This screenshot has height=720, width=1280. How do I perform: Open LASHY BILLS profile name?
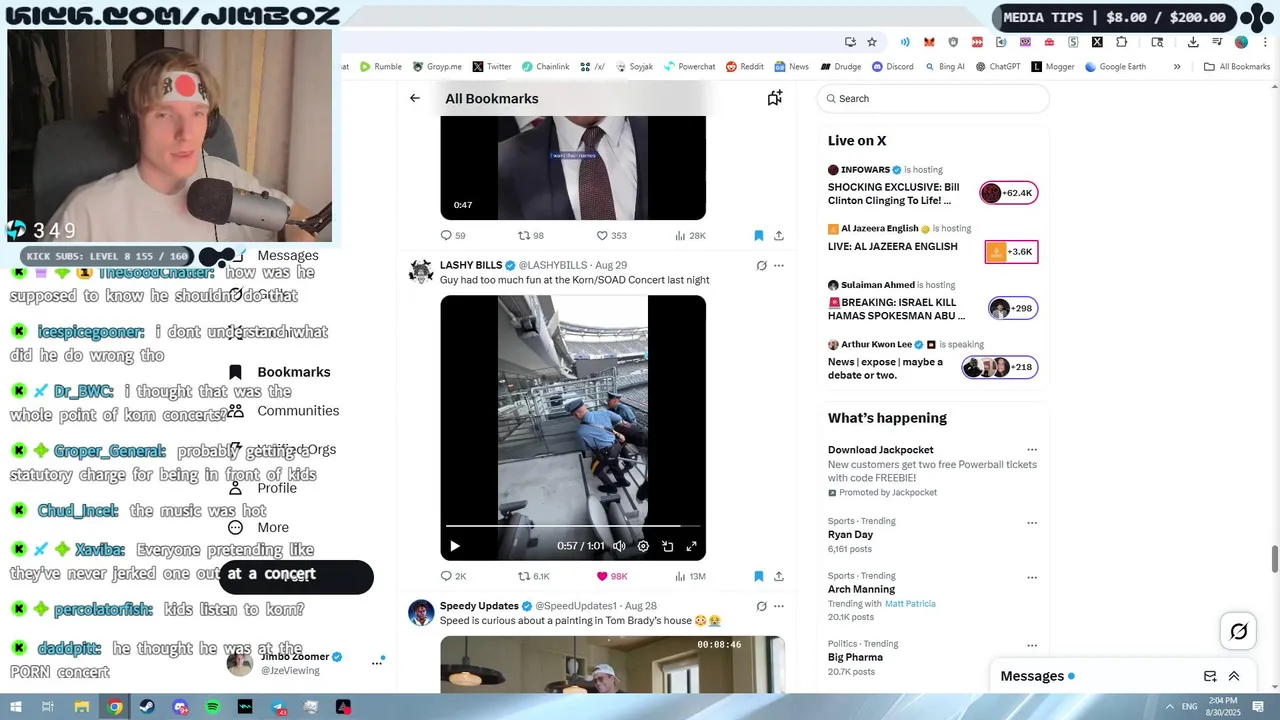pos(471,265)
